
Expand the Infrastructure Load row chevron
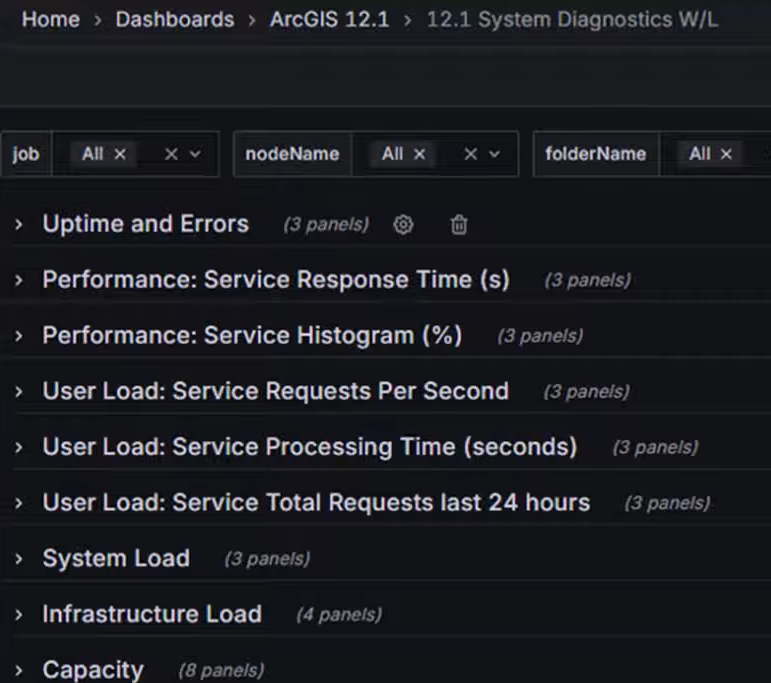(19, 615)
